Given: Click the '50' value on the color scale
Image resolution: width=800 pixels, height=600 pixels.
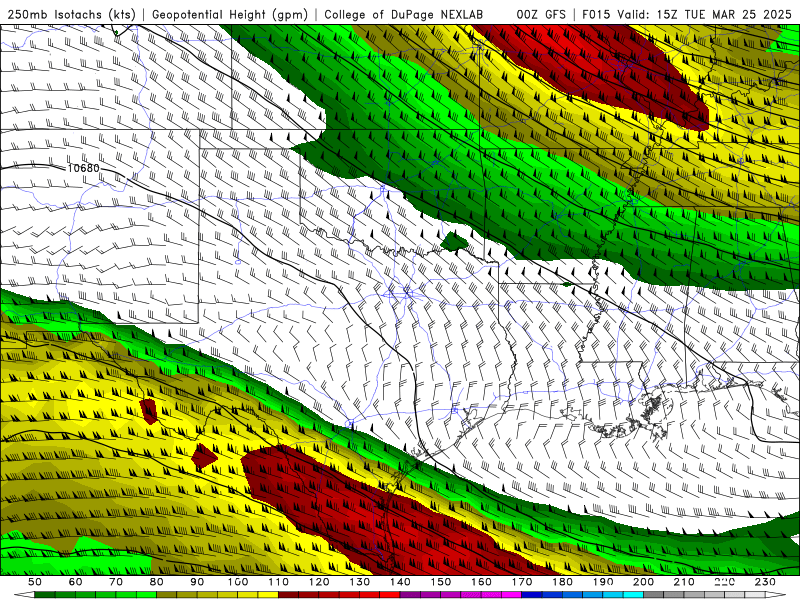Looking at the screenshot, I should [35, 582].
